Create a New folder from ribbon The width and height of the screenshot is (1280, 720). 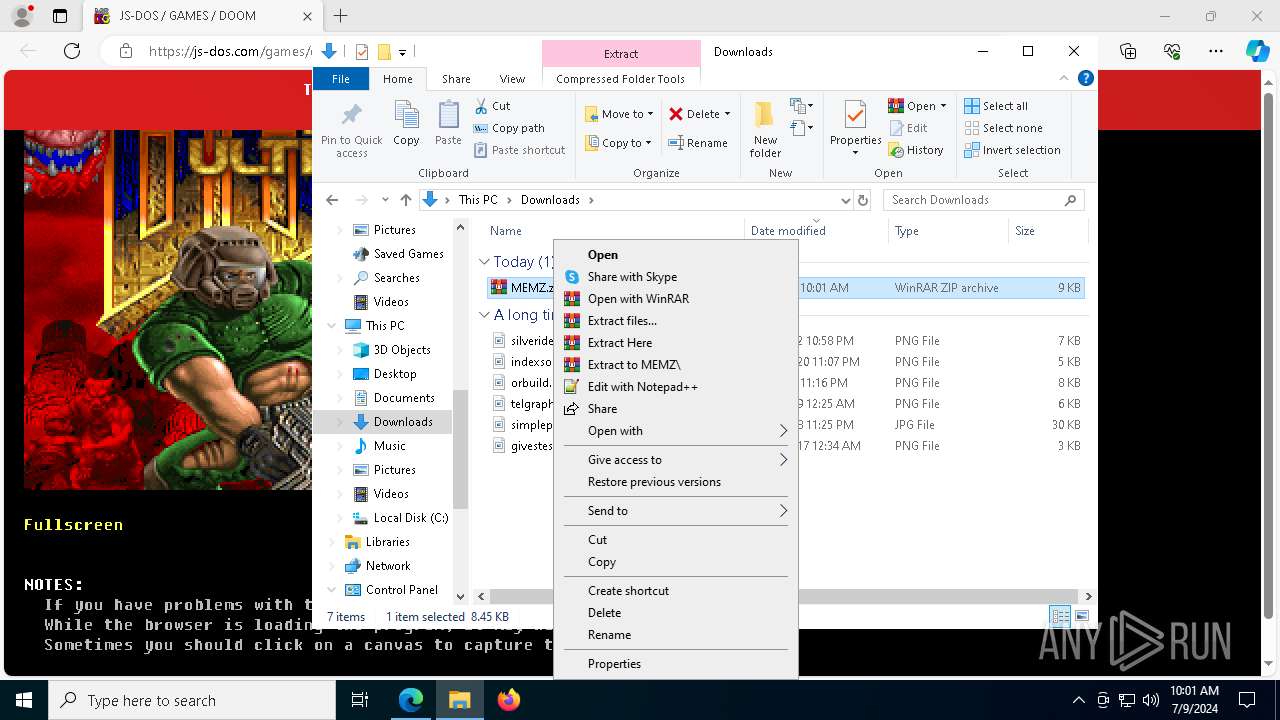click(x=765, y=128)
